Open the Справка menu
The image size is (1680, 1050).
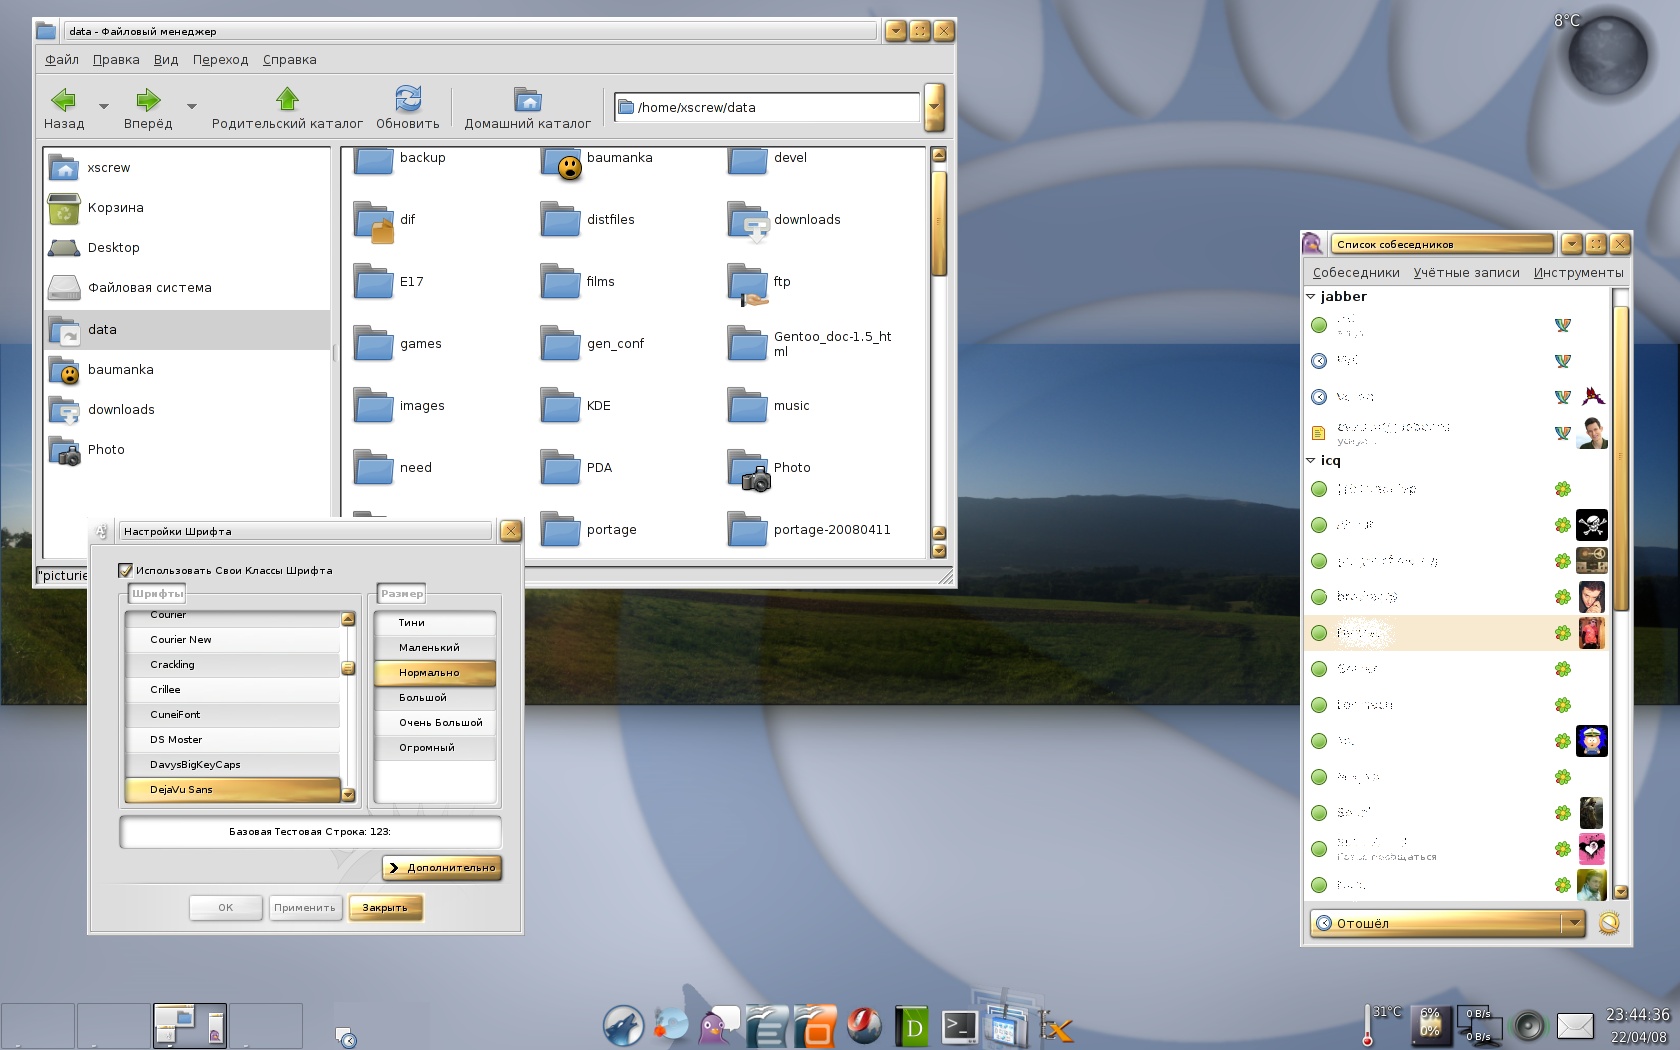[290, 60]
